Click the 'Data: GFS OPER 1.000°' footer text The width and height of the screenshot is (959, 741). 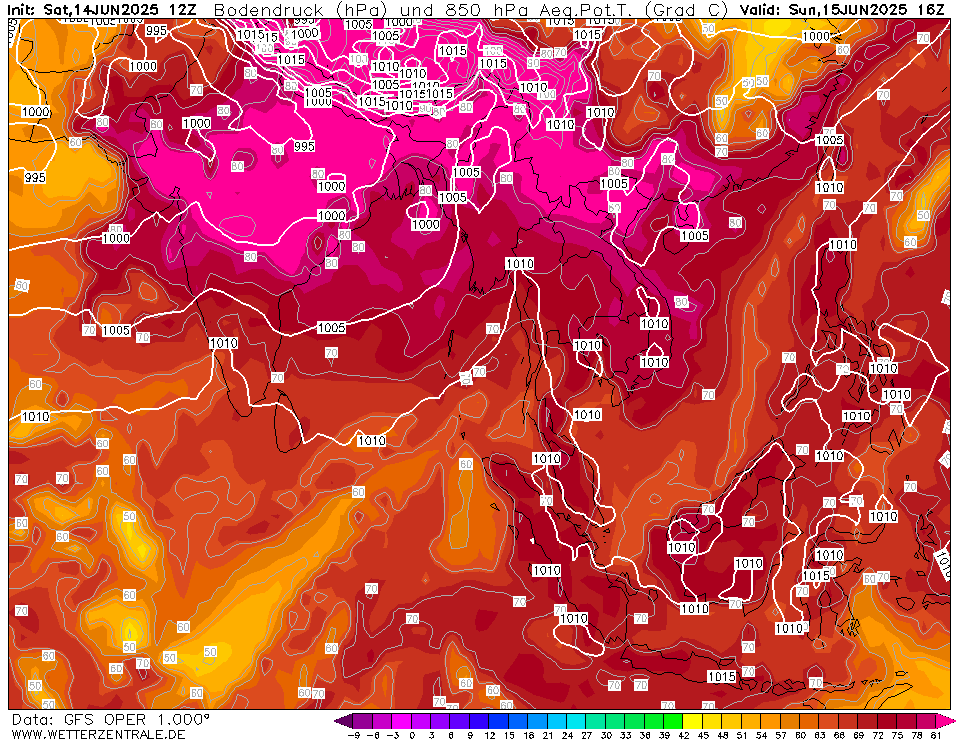pyautogui.click(x=110, y=720)
